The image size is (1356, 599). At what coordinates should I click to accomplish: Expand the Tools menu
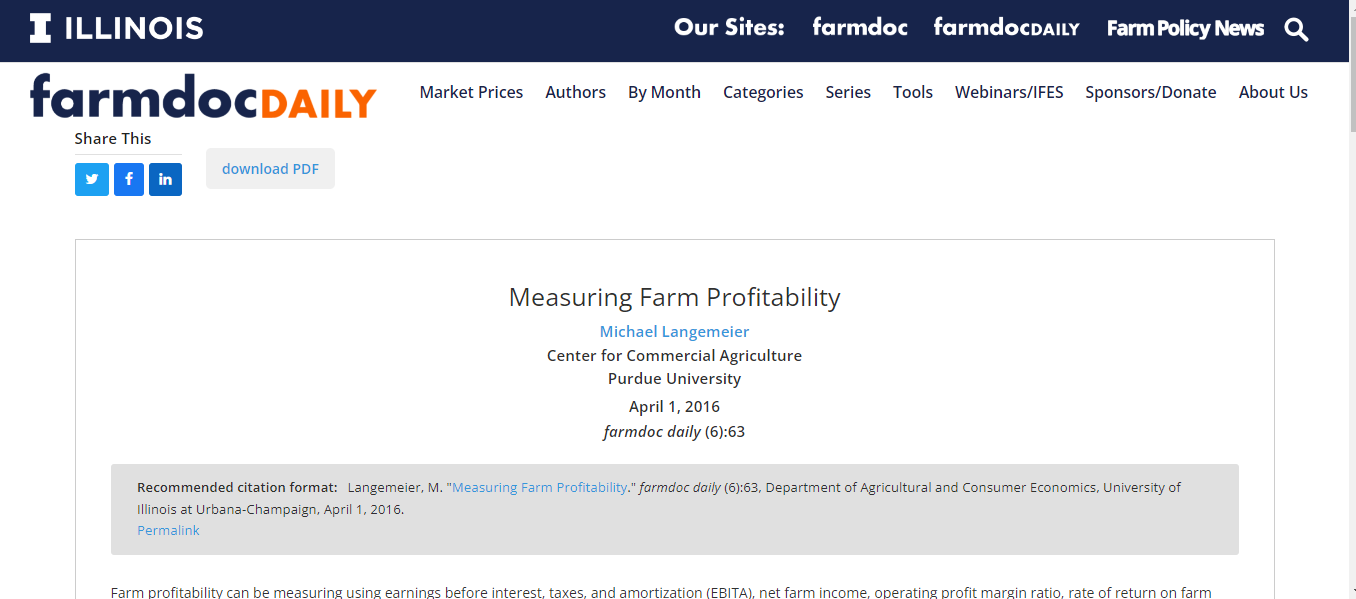[x=912, y=92]
